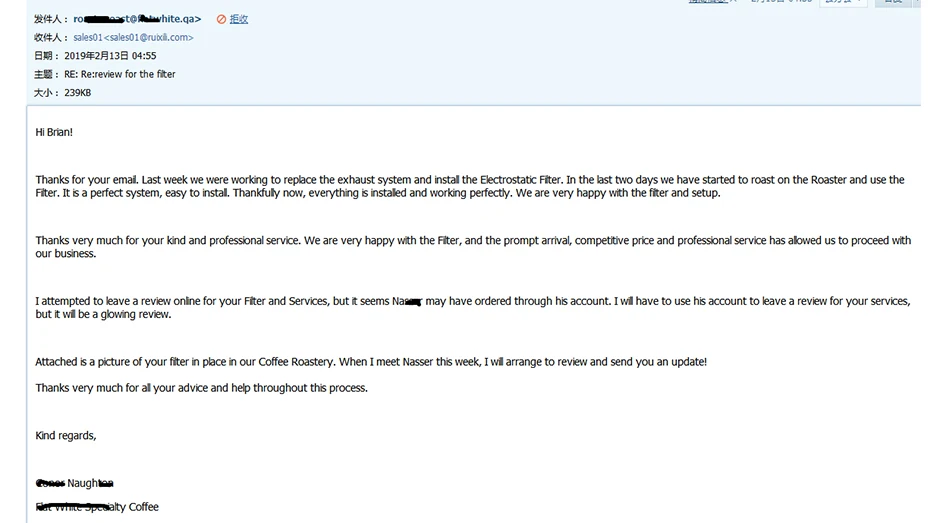The width and height of the screenshot is (950, 523).
Task: Click the red reject icon beside sender
Action: (x=221, y=19)
